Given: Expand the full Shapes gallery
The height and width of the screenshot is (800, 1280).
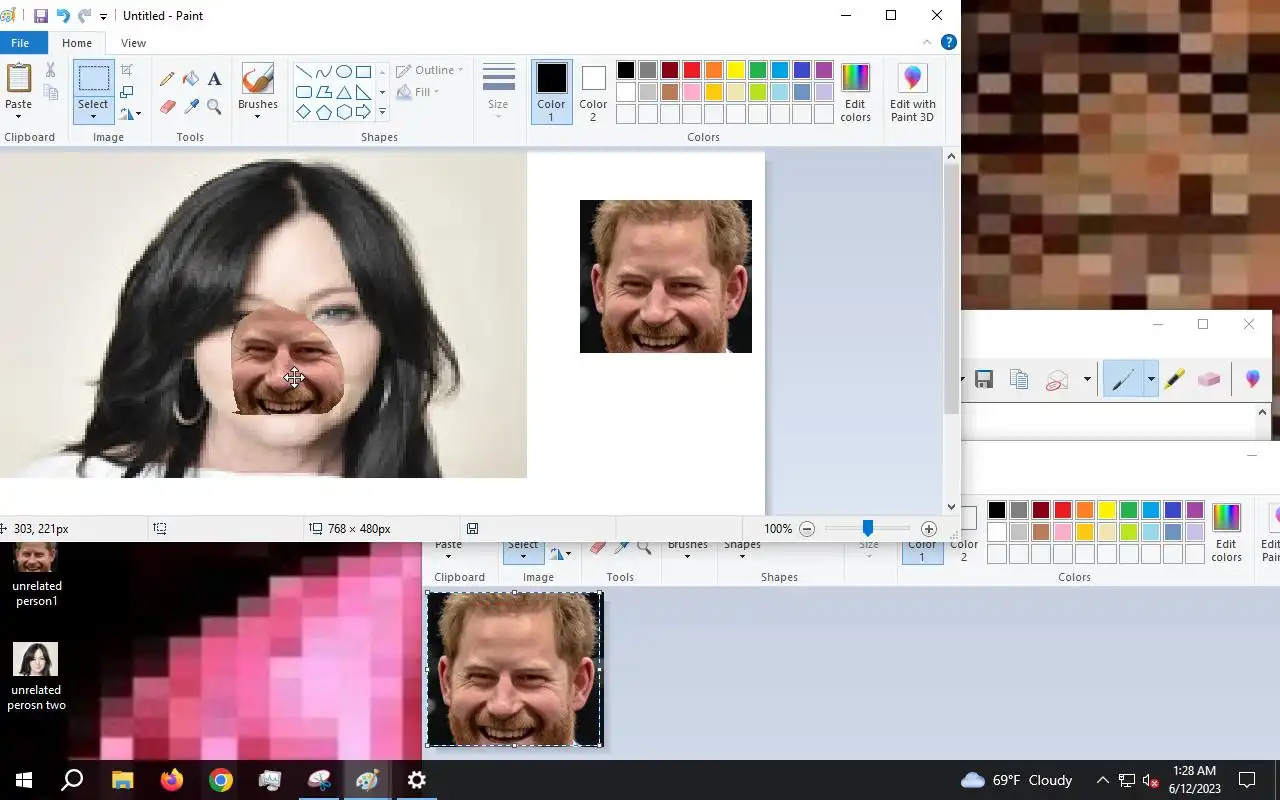Looking at the screenshot, I should click(382, 112).
